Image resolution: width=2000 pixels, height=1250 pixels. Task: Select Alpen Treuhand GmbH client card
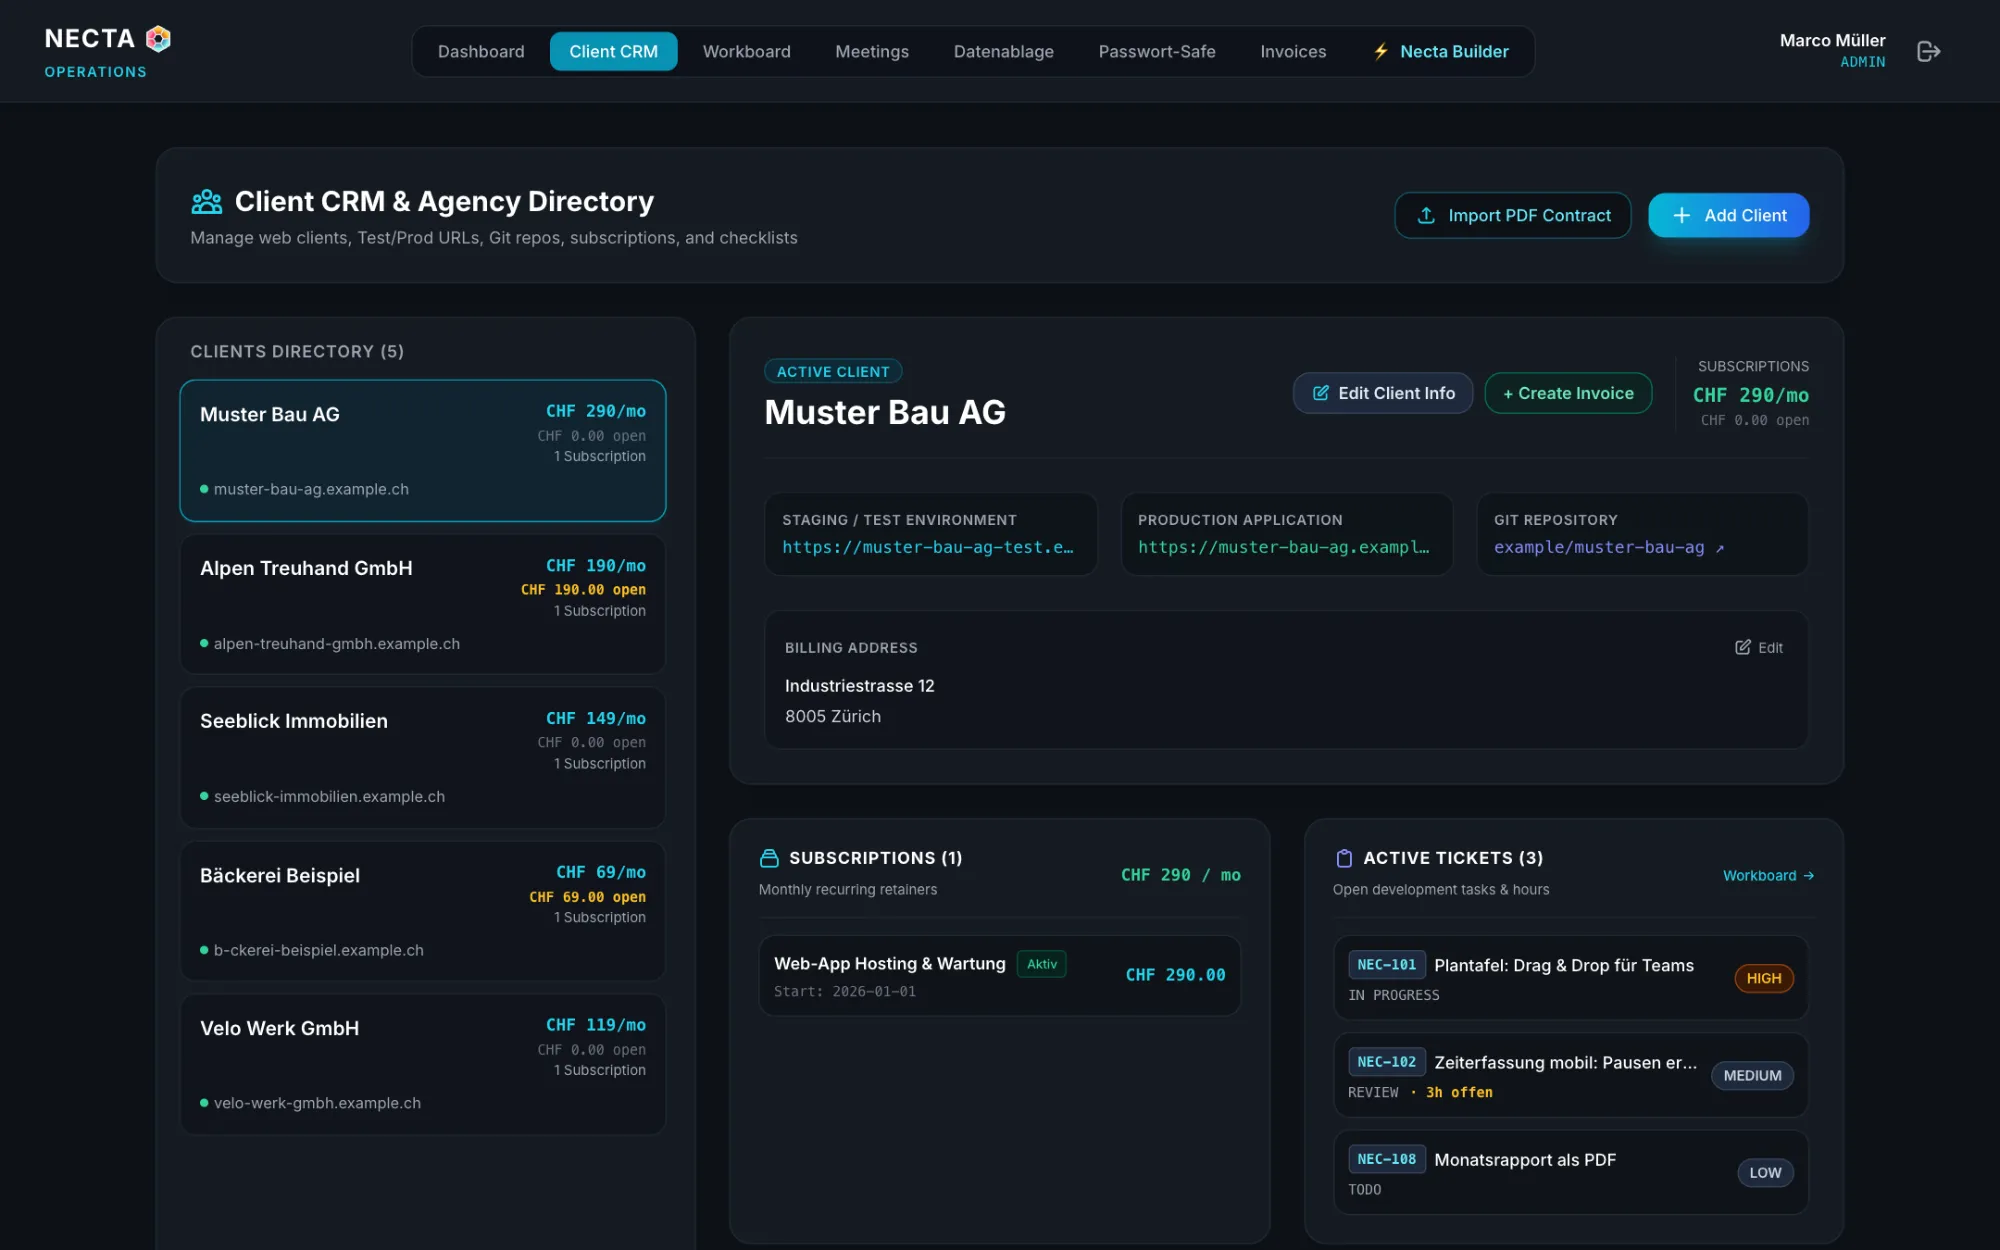click(422, 604)
